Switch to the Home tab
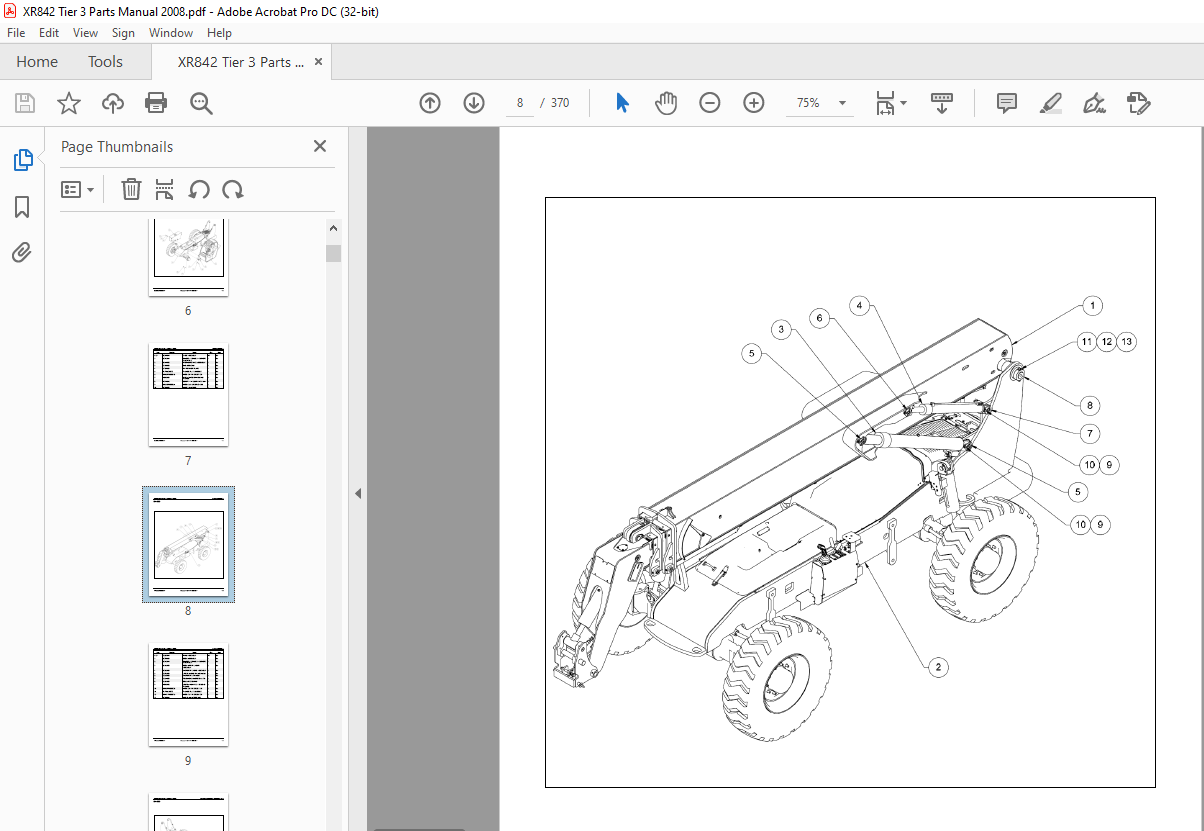The image size is (1204, 831). pos(37,62)
